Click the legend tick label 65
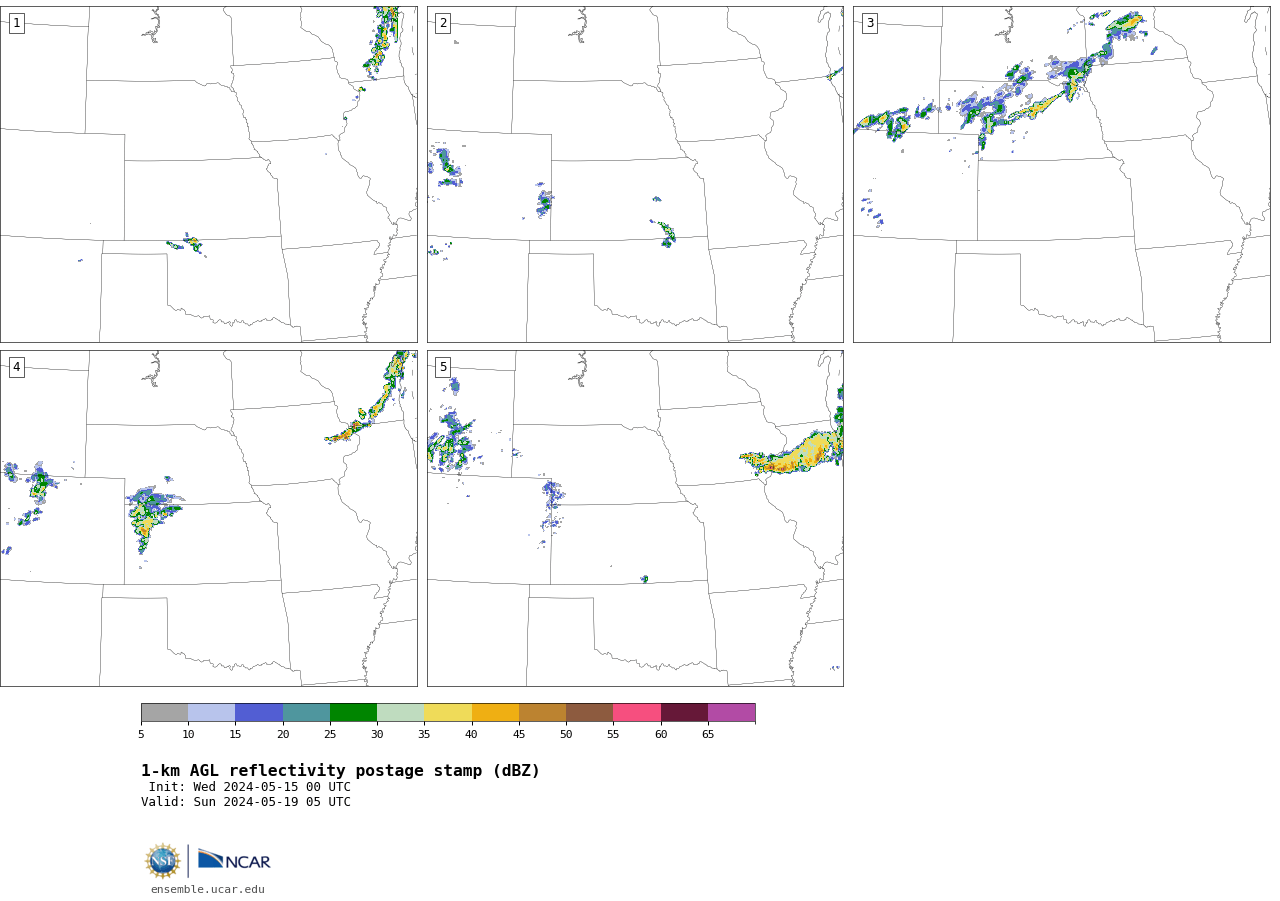This screenshot has width=1280, height=901. [x=708, y=735]
